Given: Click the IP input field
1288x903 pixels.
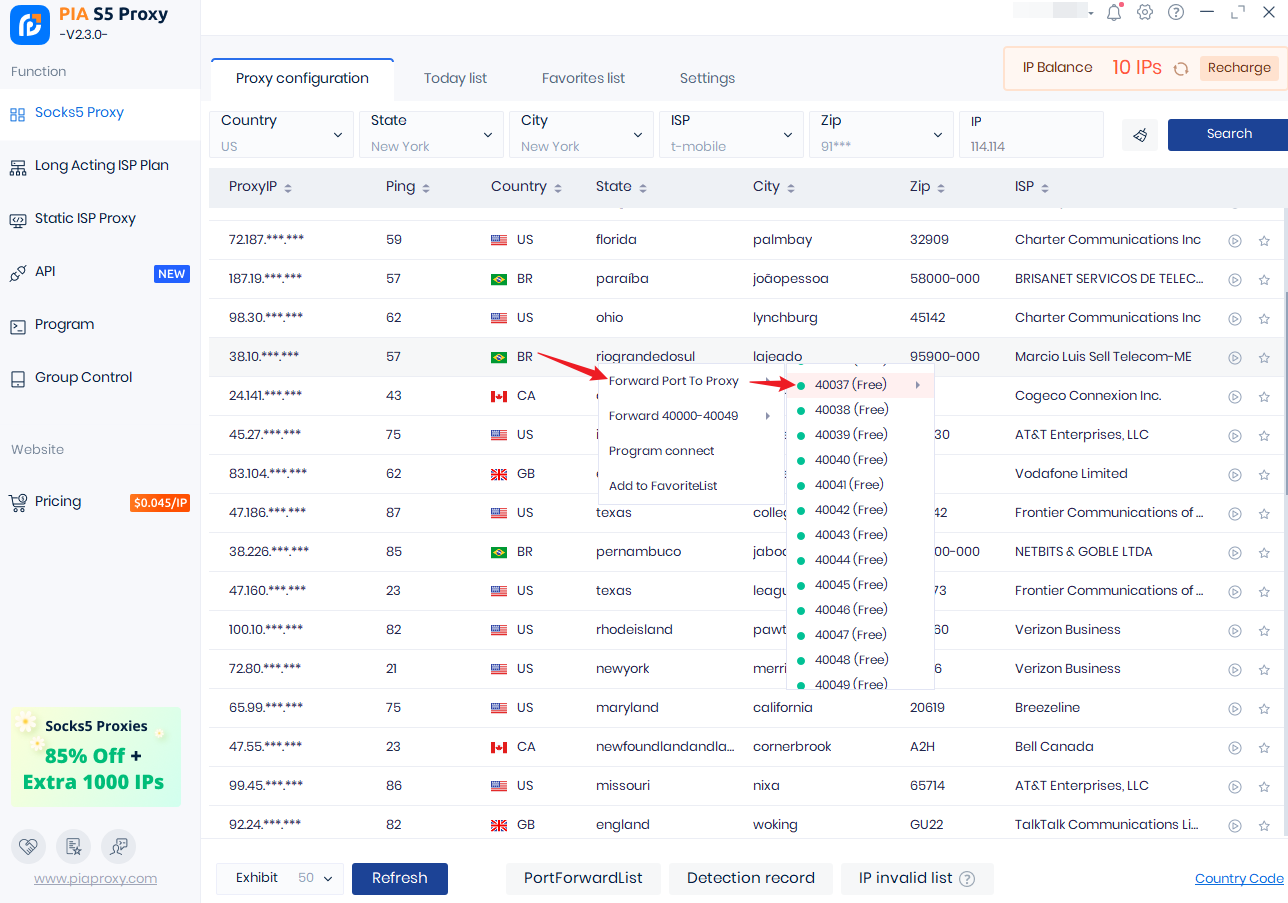Looking at the screenshot, I should [x=1030, y=146].
